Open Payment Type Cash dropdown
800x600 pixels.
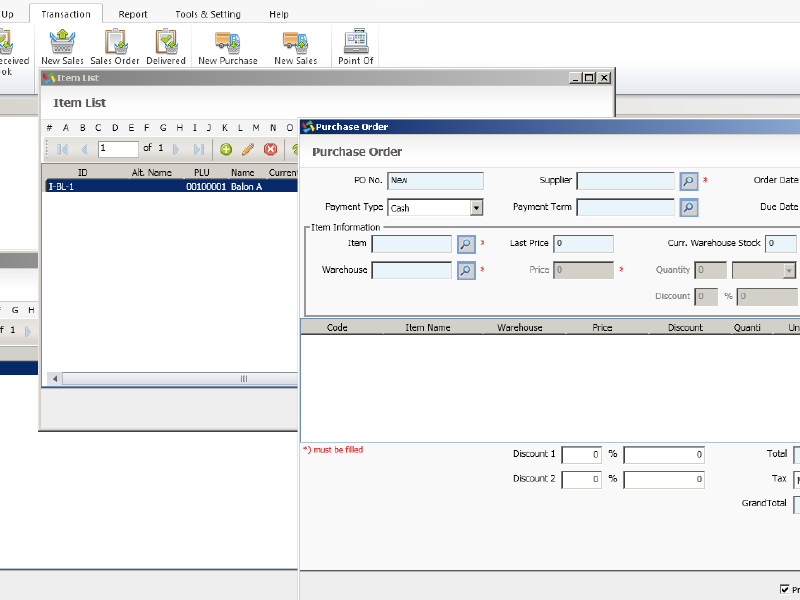point(477,208)
